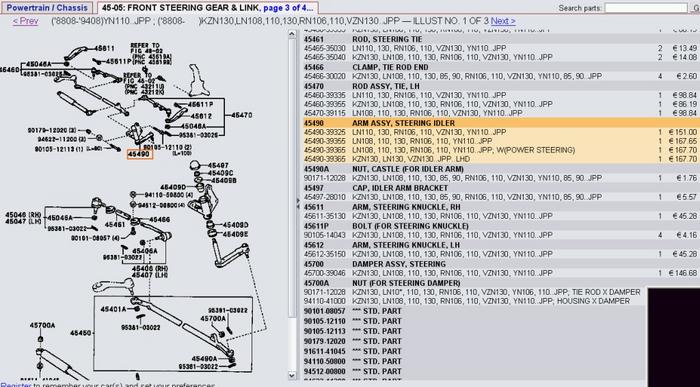Select highlighted callout 45490 in the diagram
The image size is (700, 387).
[140, 154]
